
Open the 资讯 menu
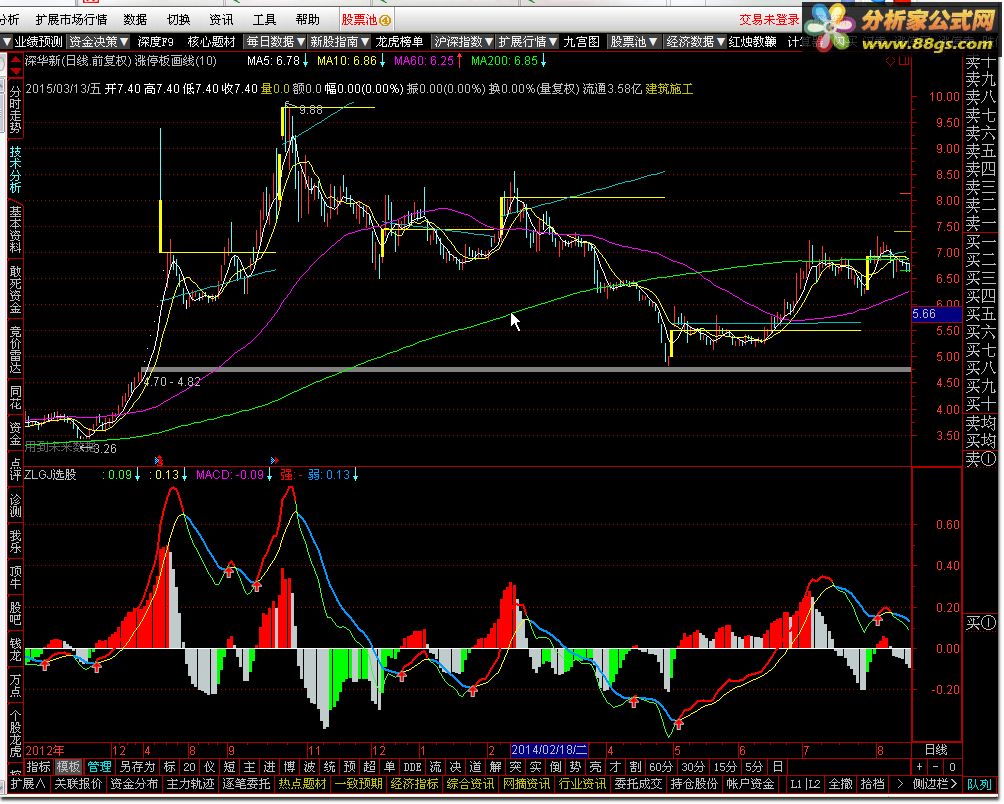tap(222, 20)
